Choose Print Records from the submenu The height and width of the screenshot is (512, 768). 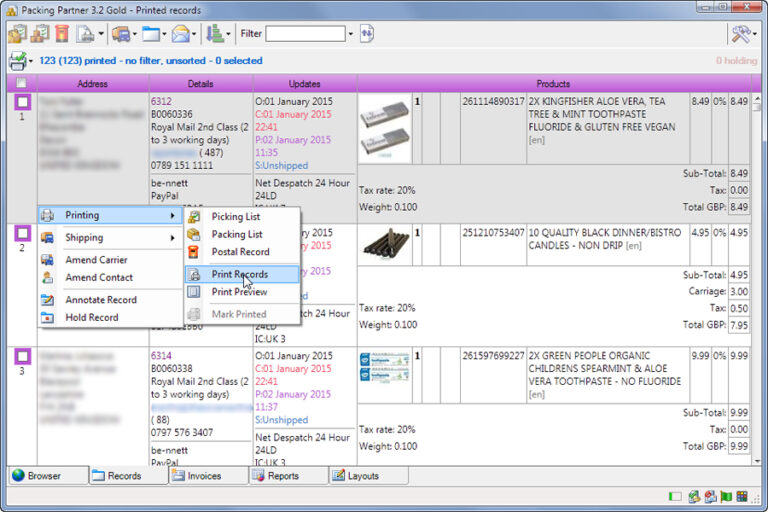pyautogui.click(x=239, y=274)
